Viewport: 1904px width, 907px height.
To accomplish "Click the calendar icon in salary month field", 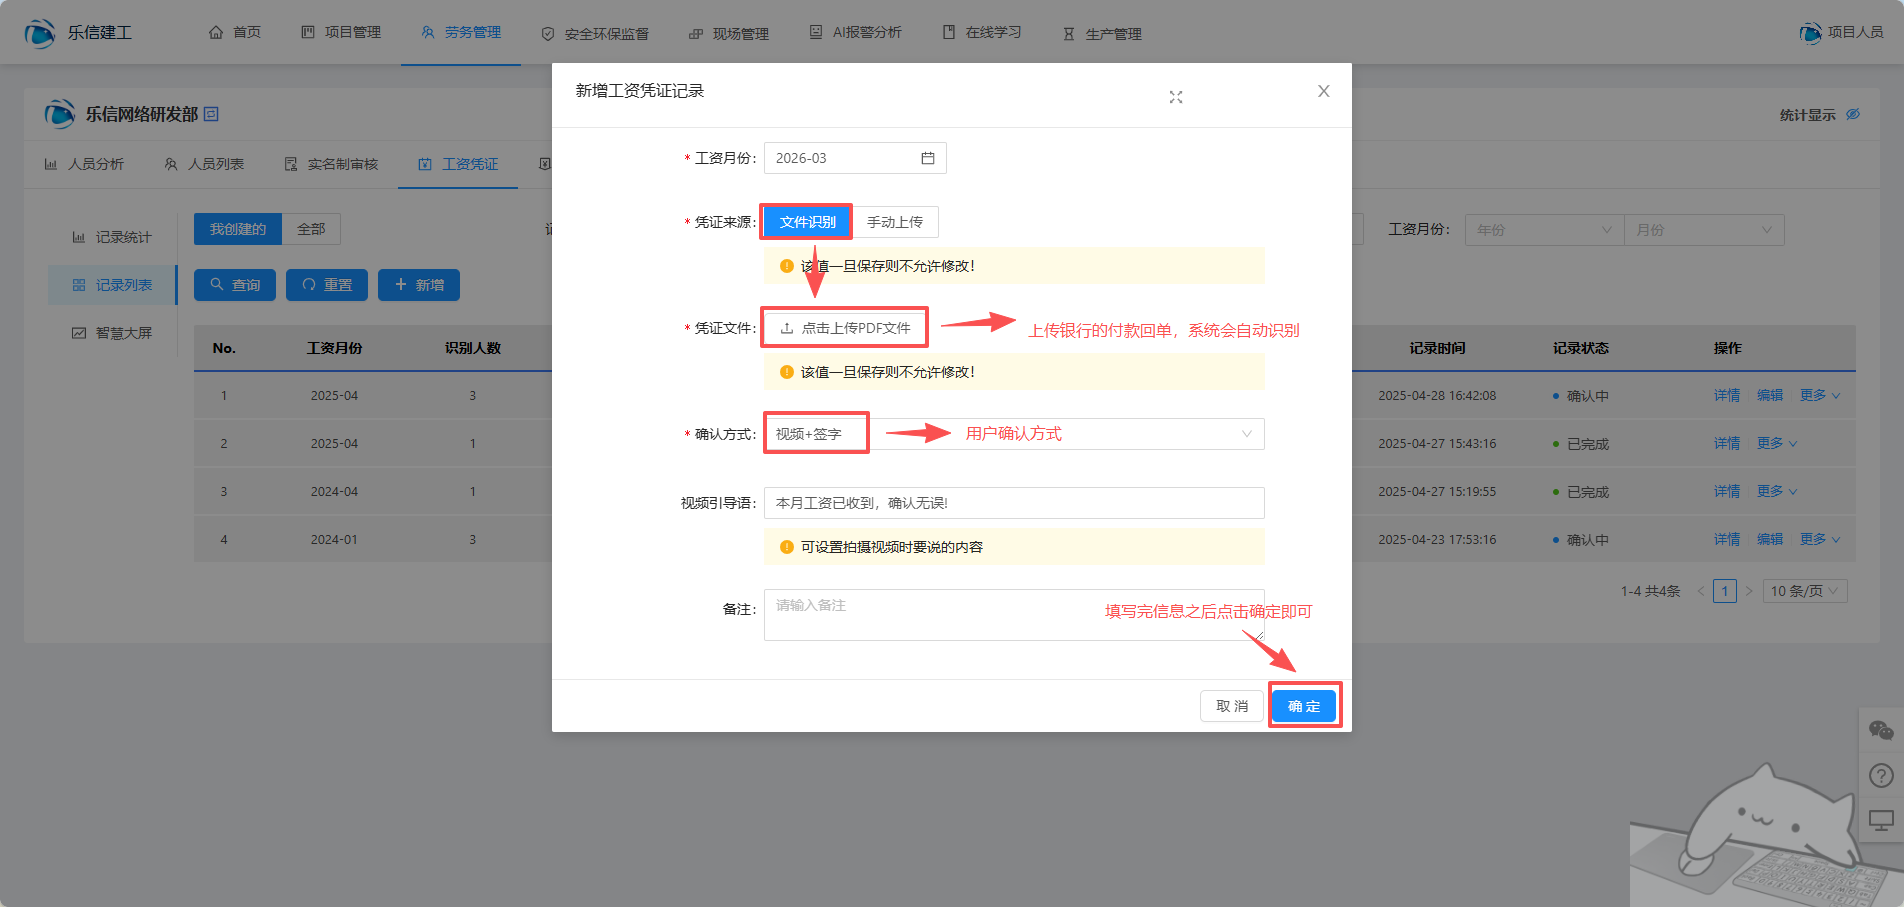I will [927, 158].
